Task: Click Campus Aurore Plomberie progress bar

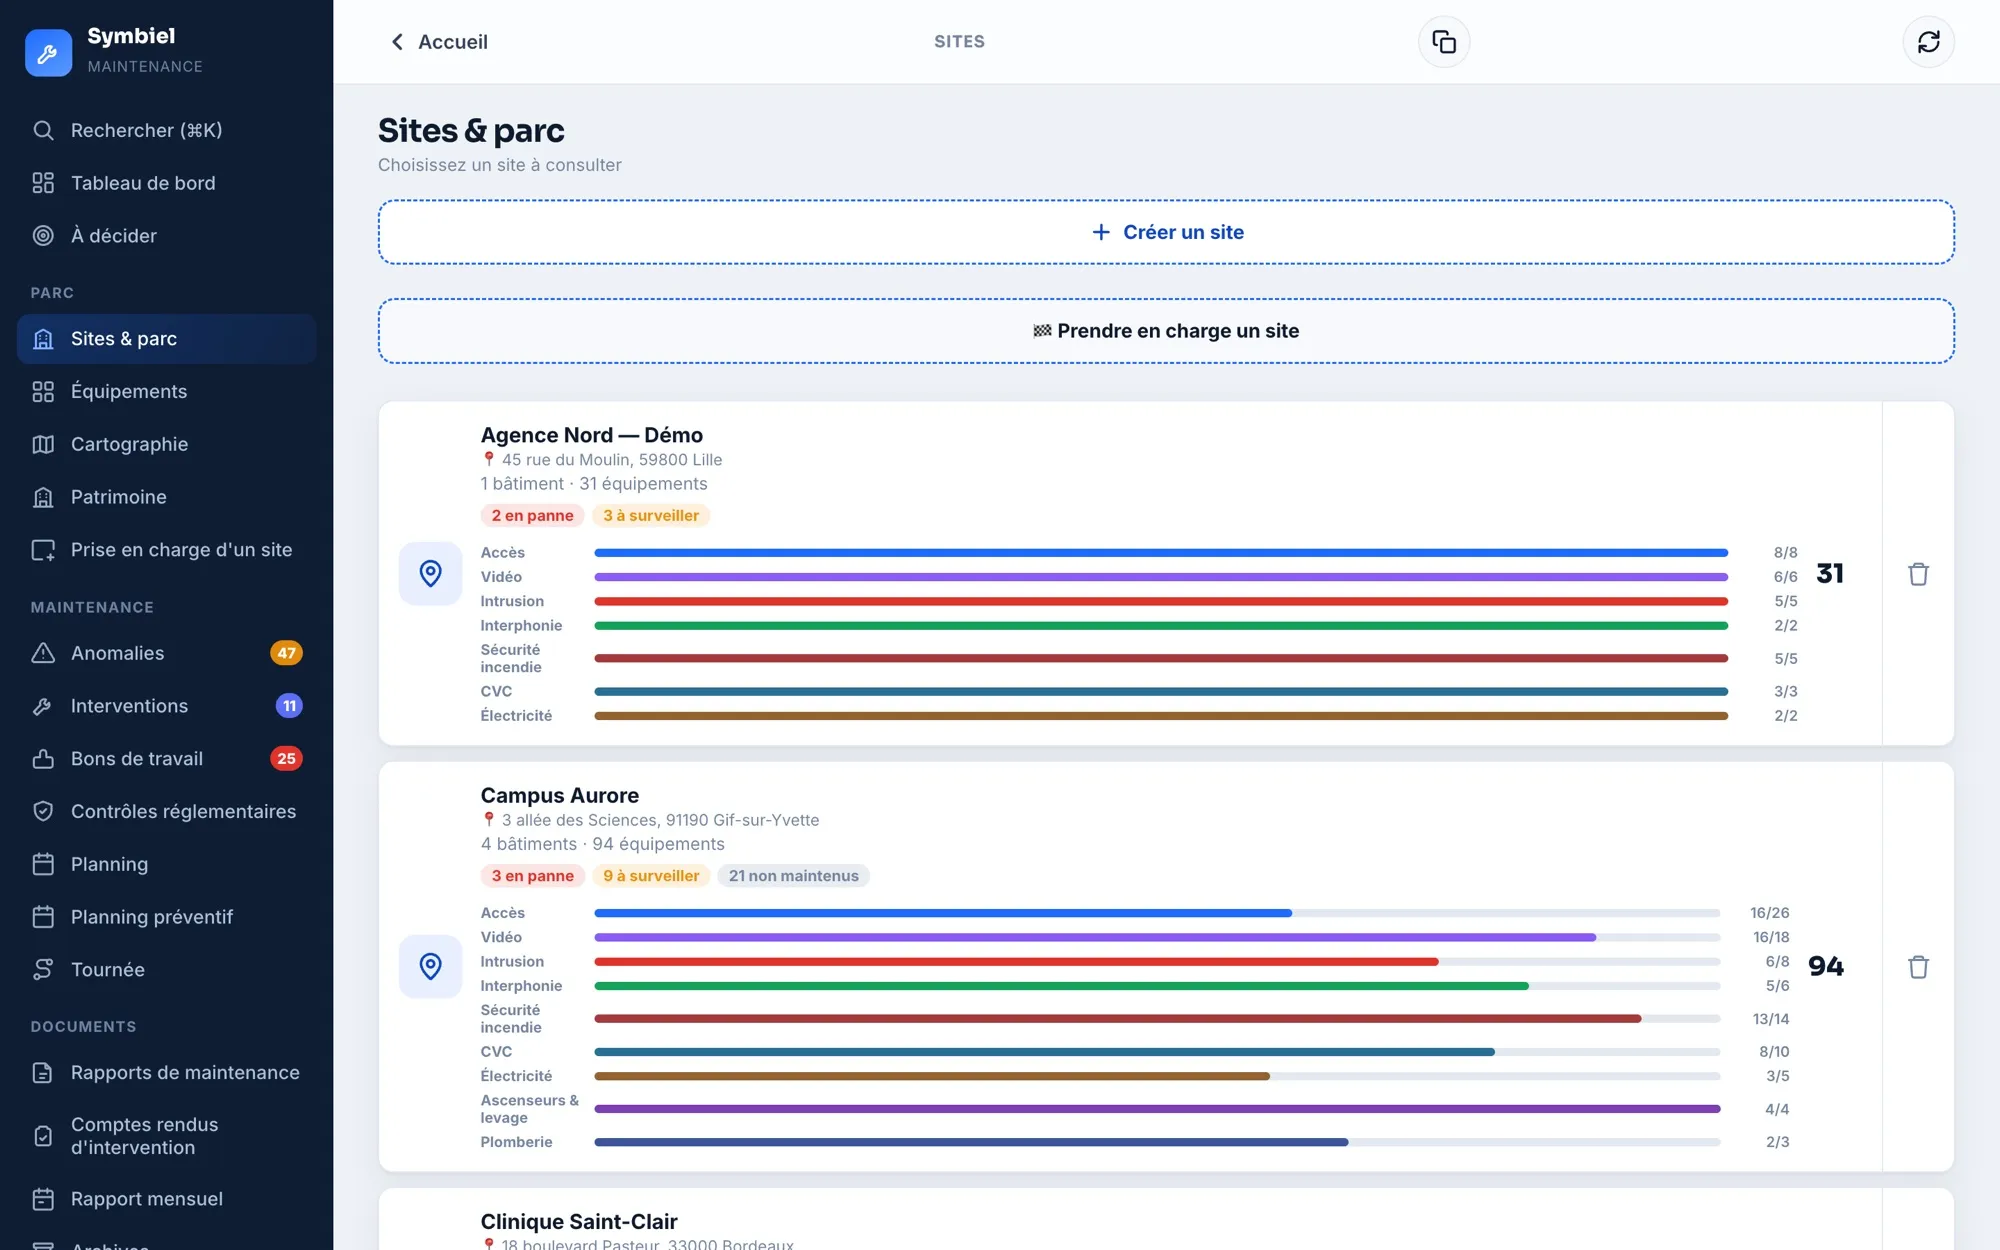Action: (1157, 1142)
